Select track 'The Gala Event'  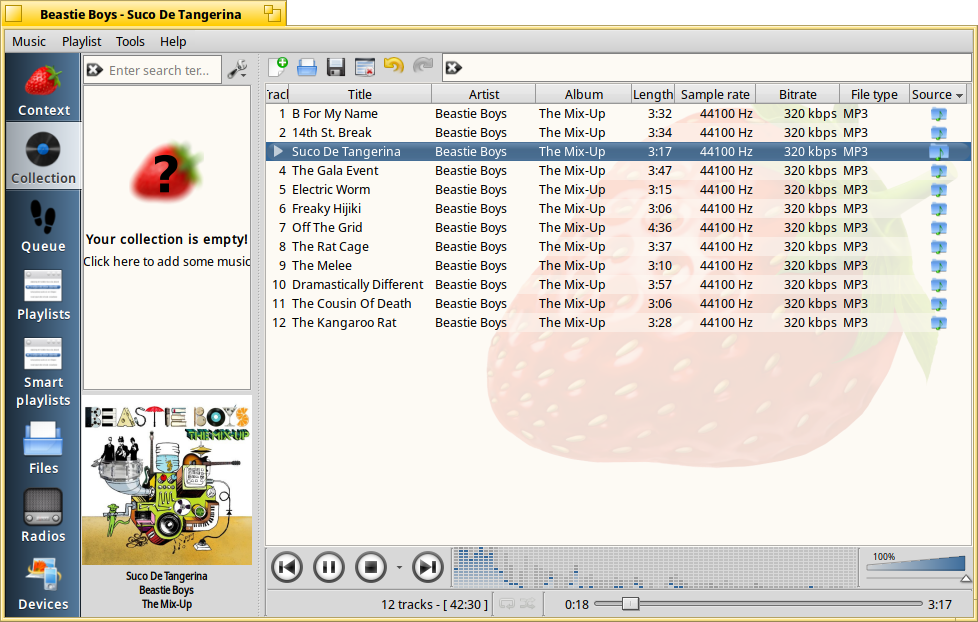click(x=617, y=170)
